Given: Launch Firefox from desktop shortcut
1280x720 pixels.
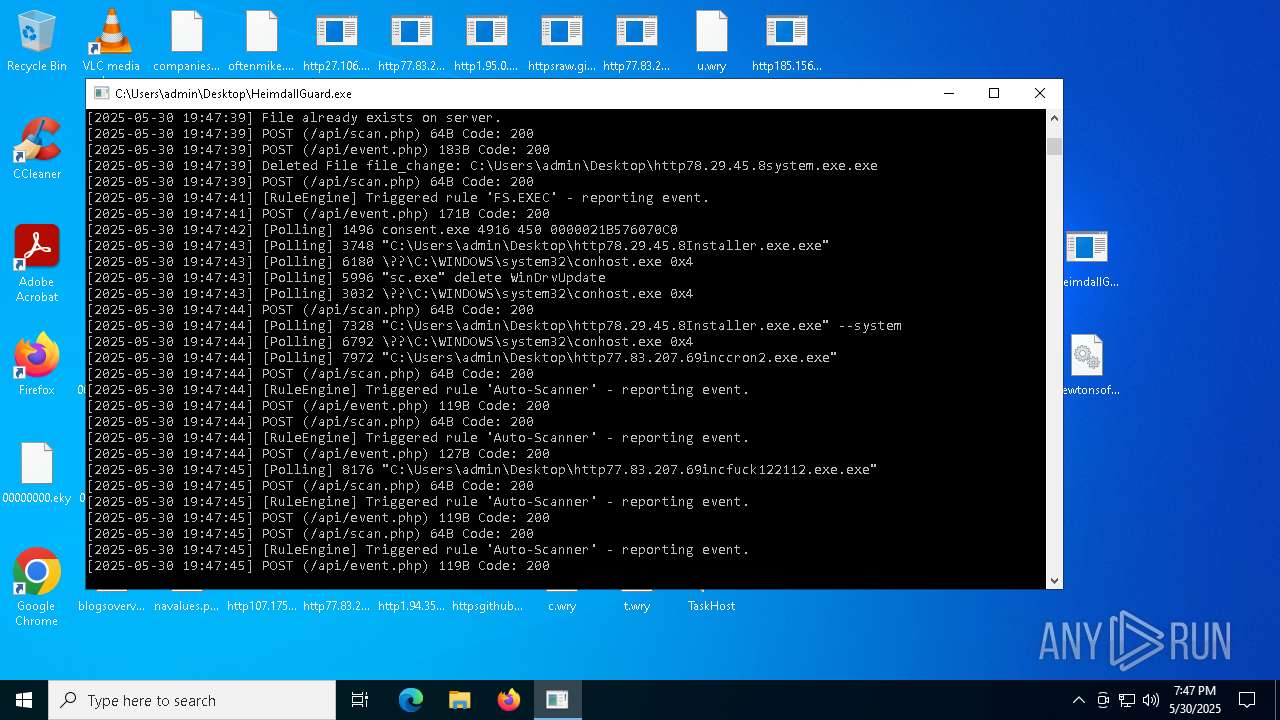Looking at the screenshot, I should (37, 364).
